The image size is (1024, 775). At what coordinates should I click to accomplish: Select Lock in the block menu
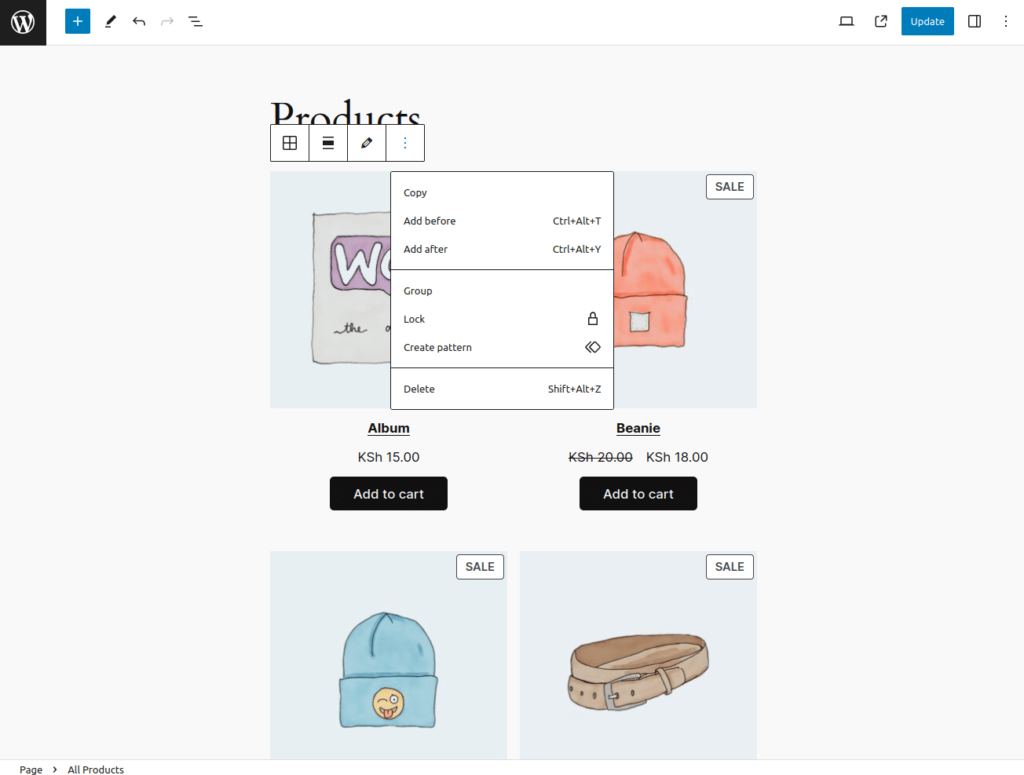(502, 319)
